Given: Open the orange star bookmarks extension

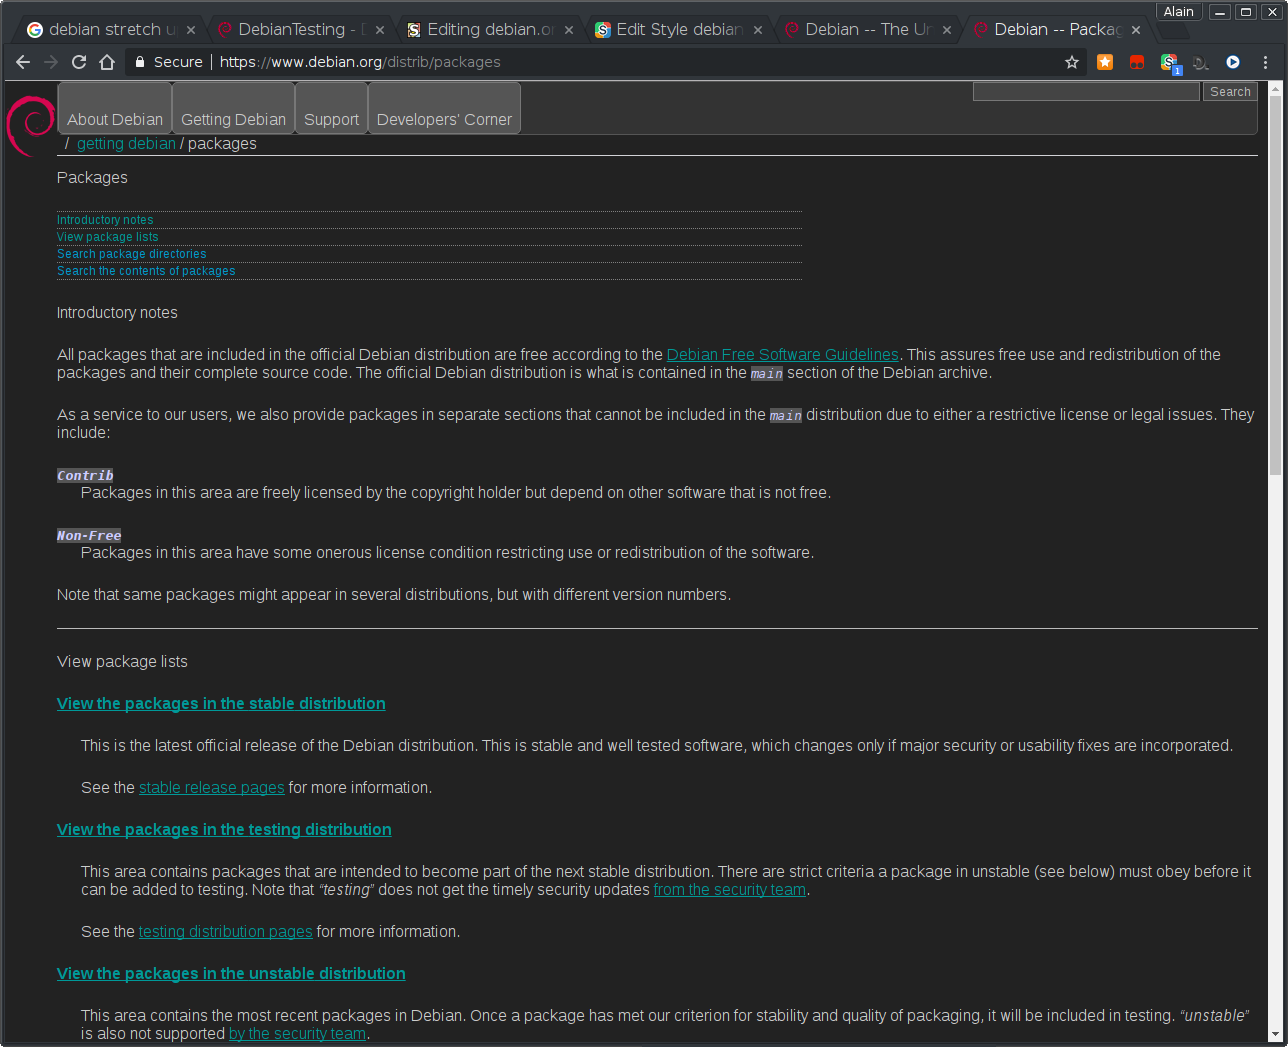Looking at the screenshot, I should click(x=1104, y=61).
